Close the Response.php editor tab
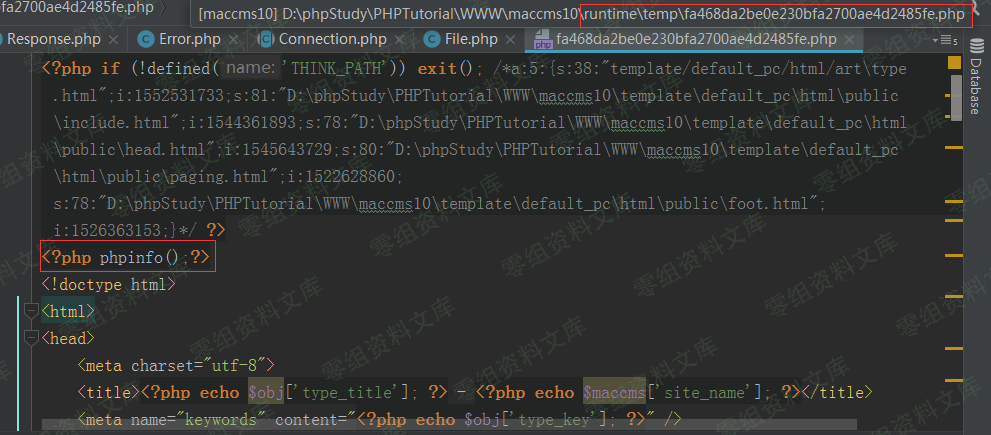This screenshot has height=435, width=991. click(112, 40)
